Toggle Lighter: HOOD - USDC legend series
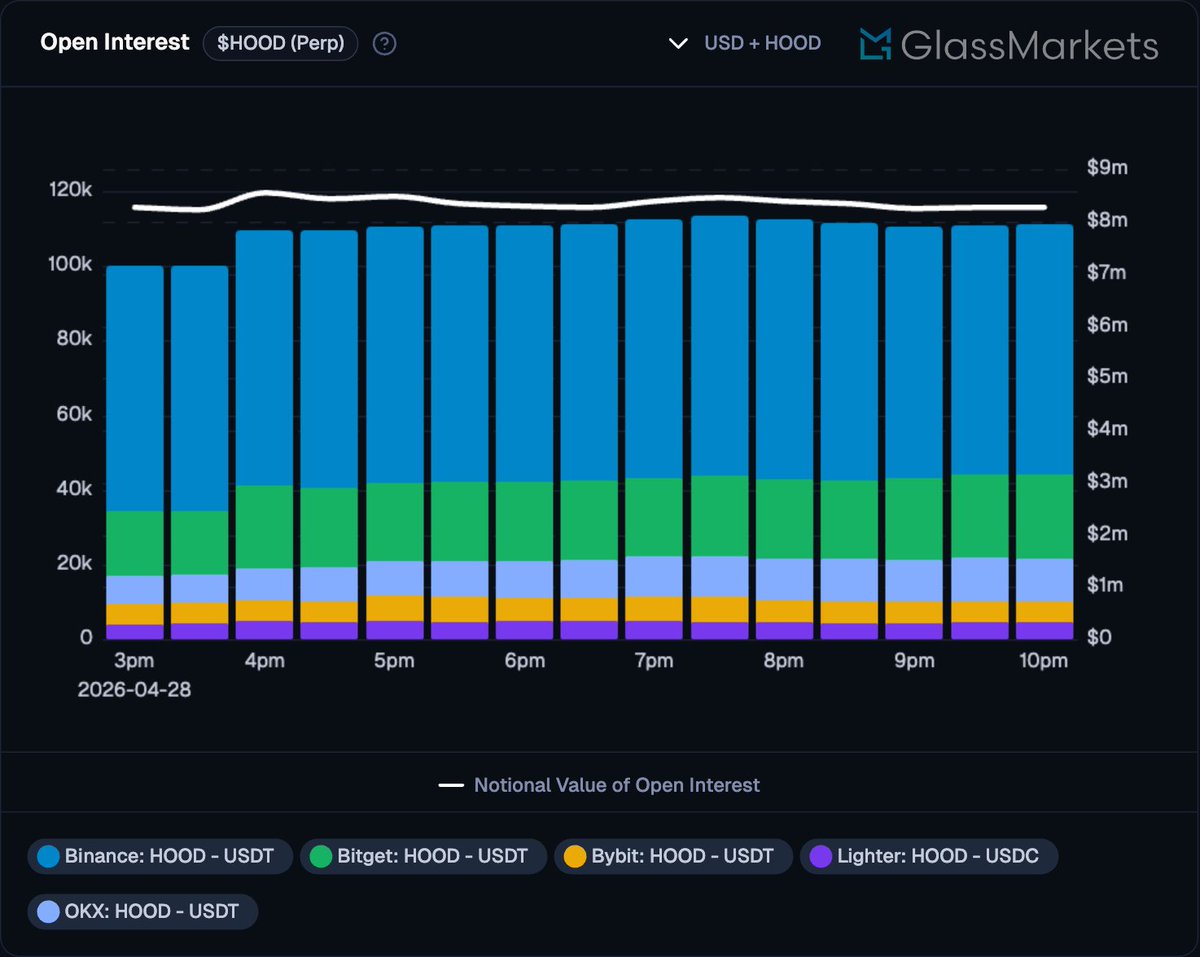The image size is (1200, 957). pyautogui.click(x=929, y=856)
